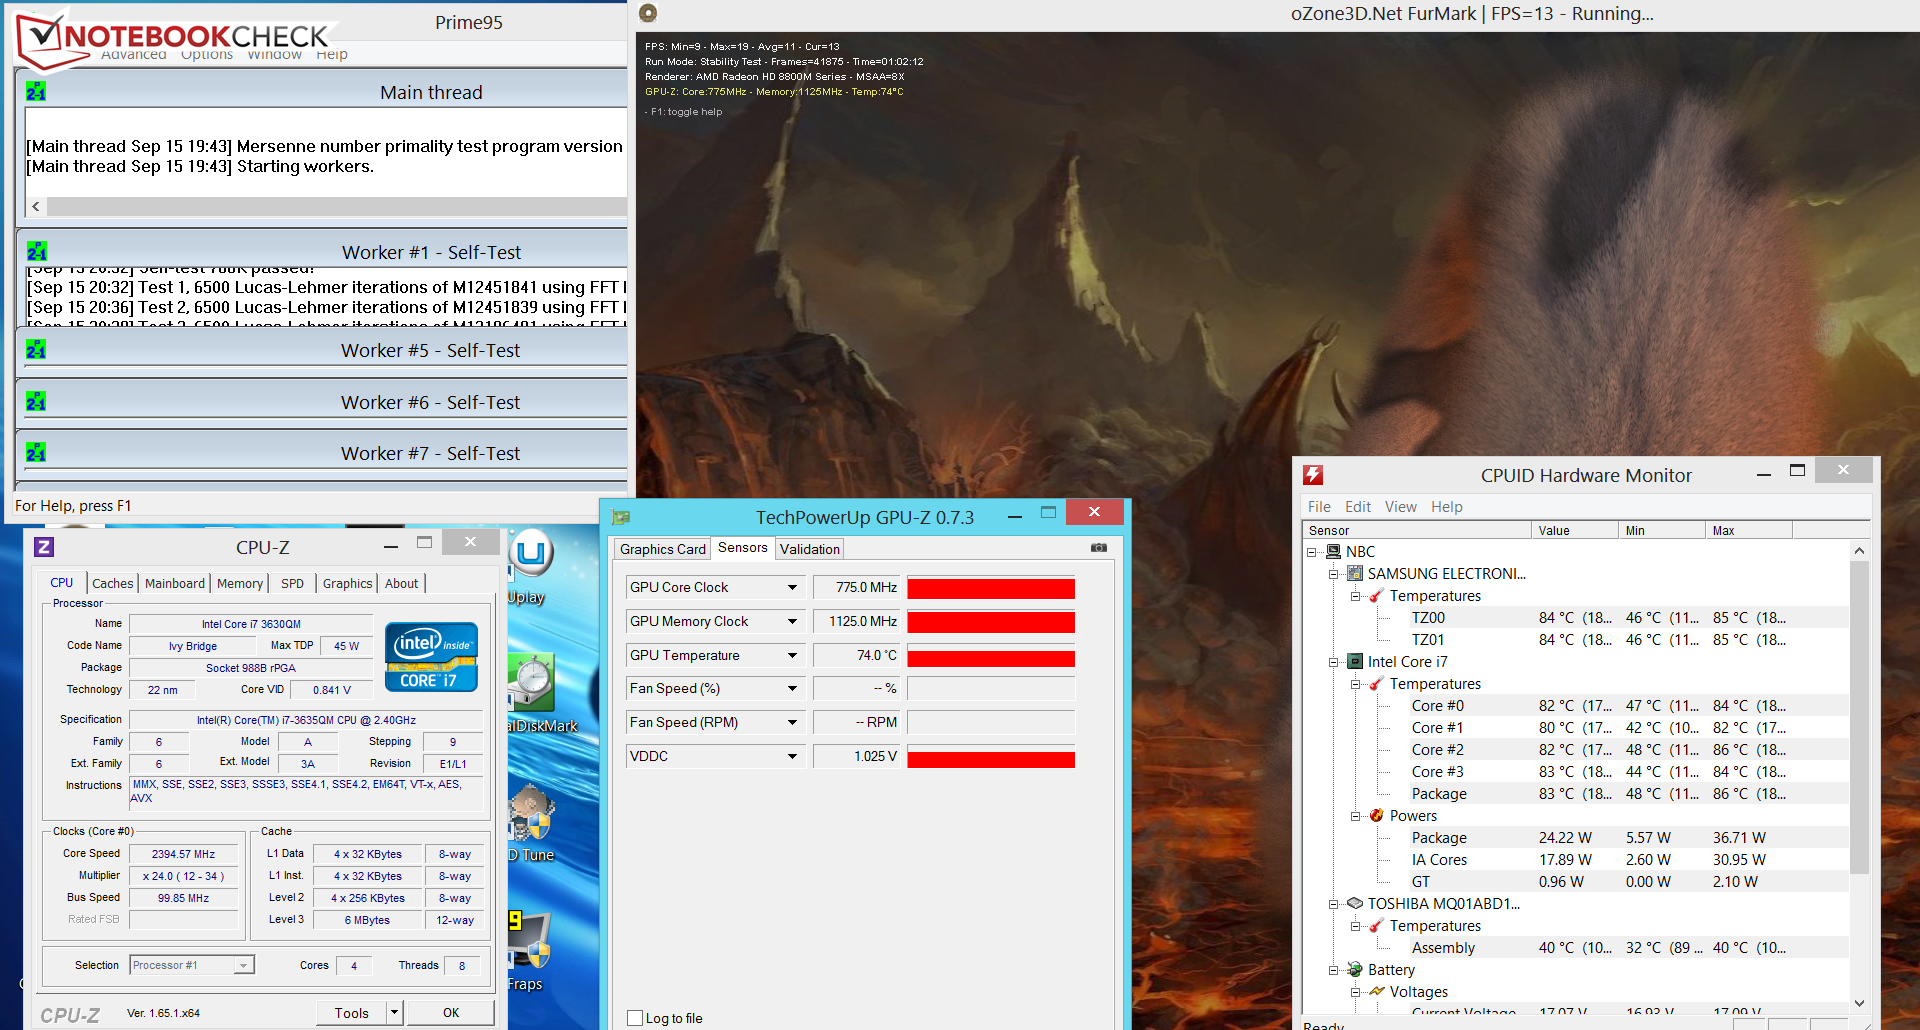1920x1030 pixels.
Task: Click the Intel Core i7 logo in CPU-Z
Action: tap(432, 657)
